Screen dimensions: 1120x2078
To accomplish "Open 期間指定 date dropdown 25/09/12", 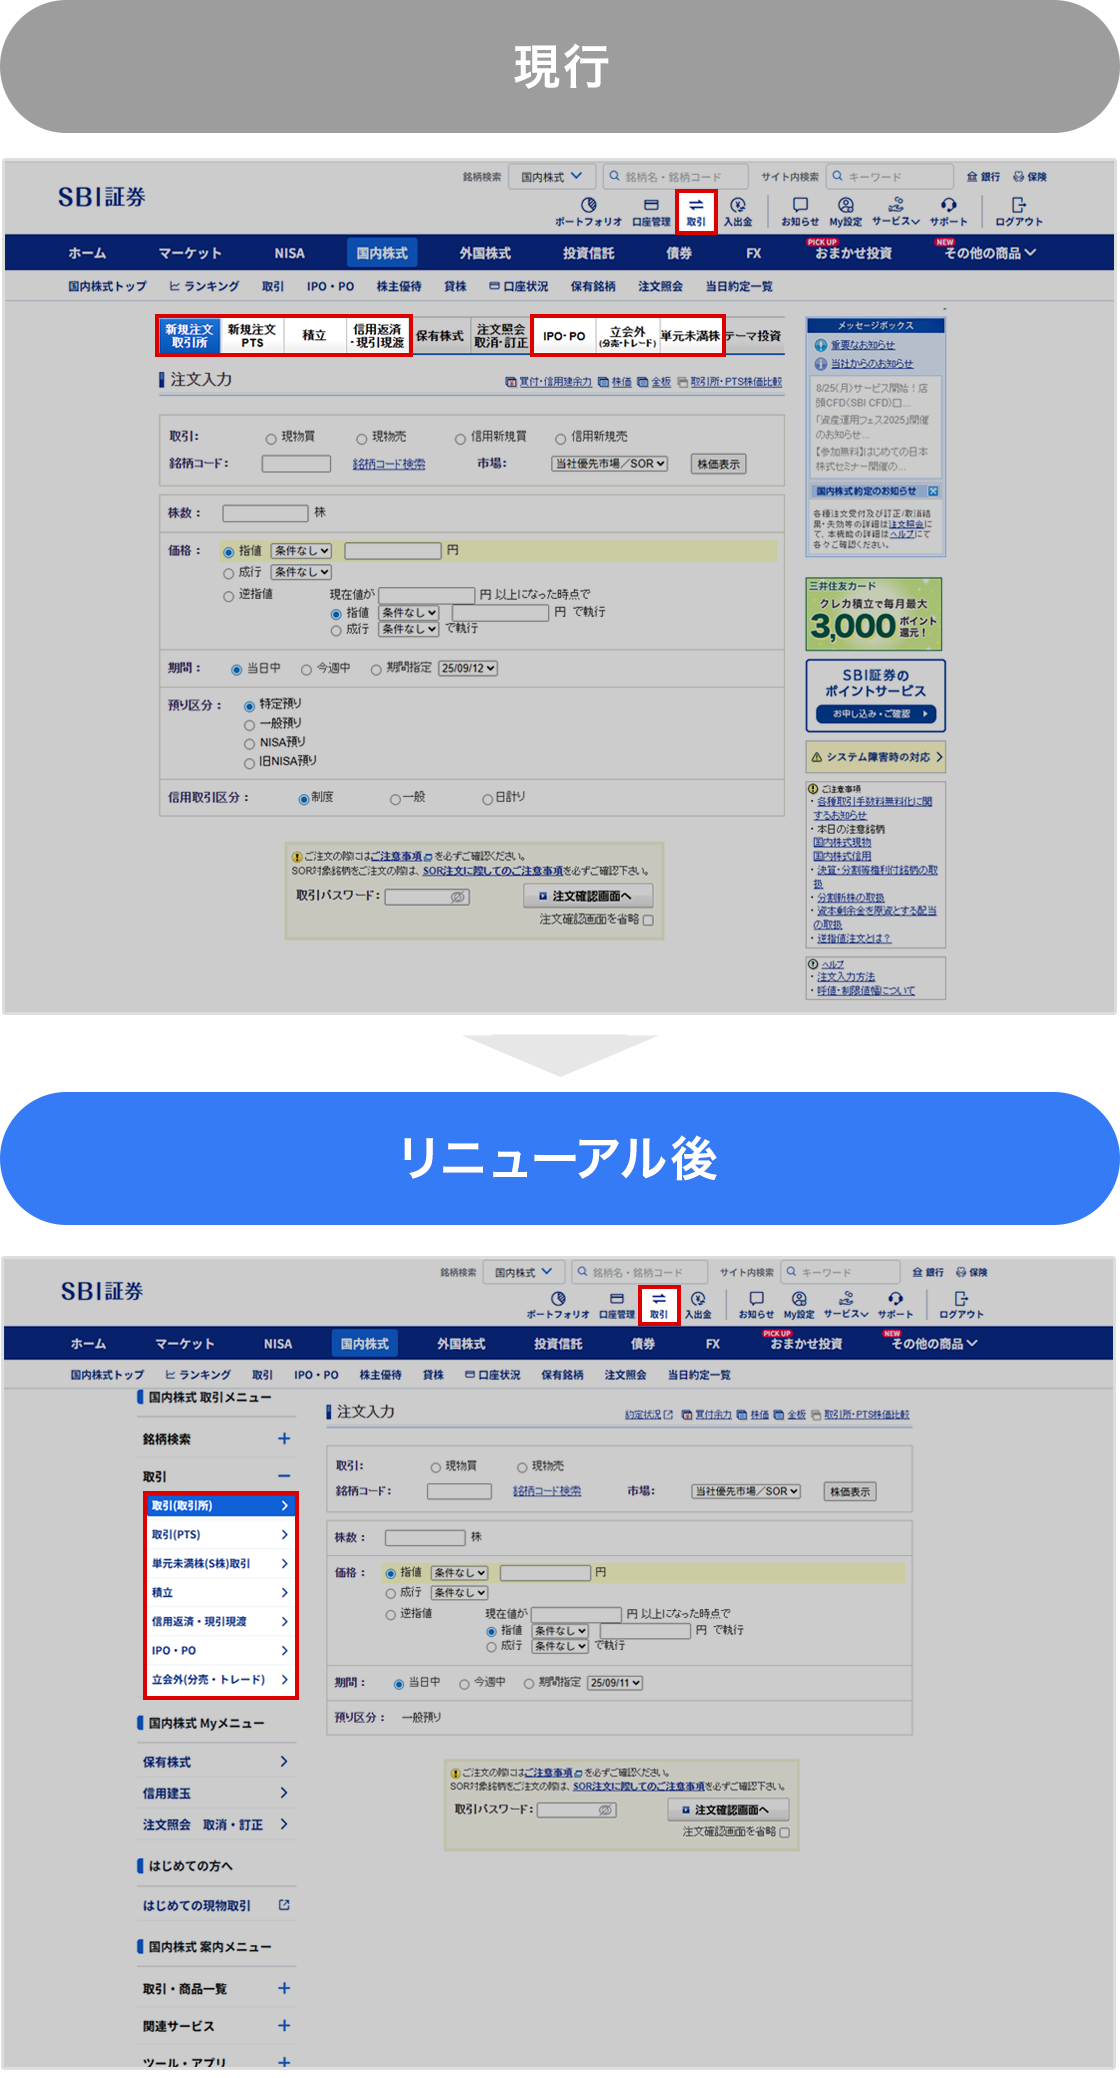I will pyautogui.click(x=468, y=668).
